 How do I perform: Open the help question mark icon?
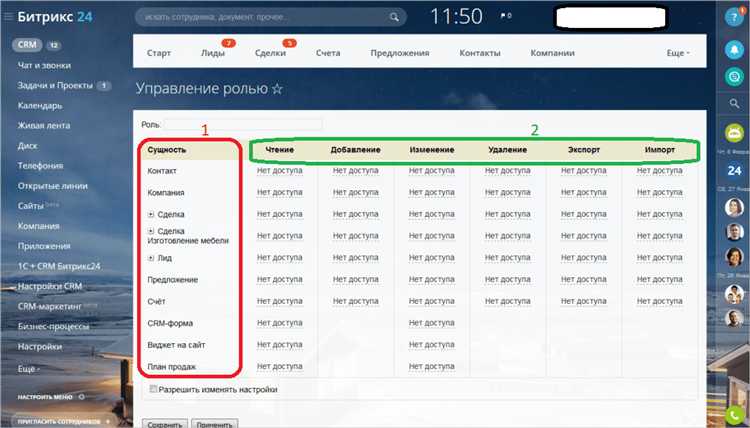click(x=734, y=17)
